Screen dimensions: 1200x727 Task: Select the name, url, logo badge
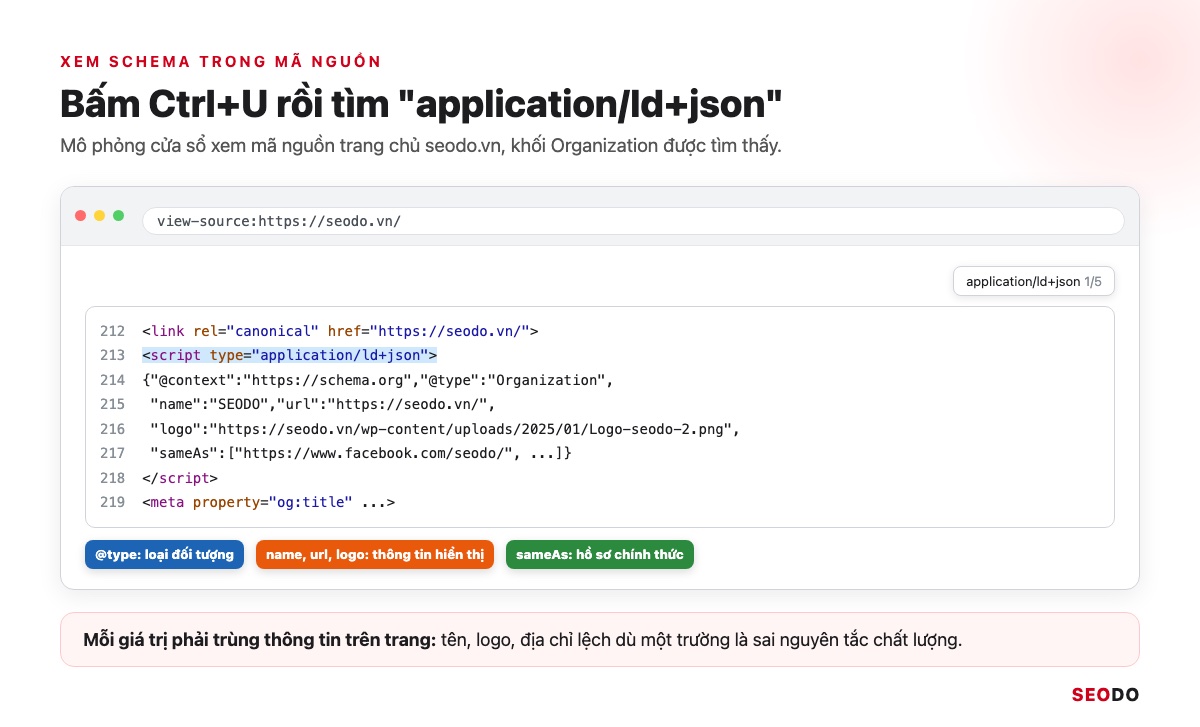(375, 554)
